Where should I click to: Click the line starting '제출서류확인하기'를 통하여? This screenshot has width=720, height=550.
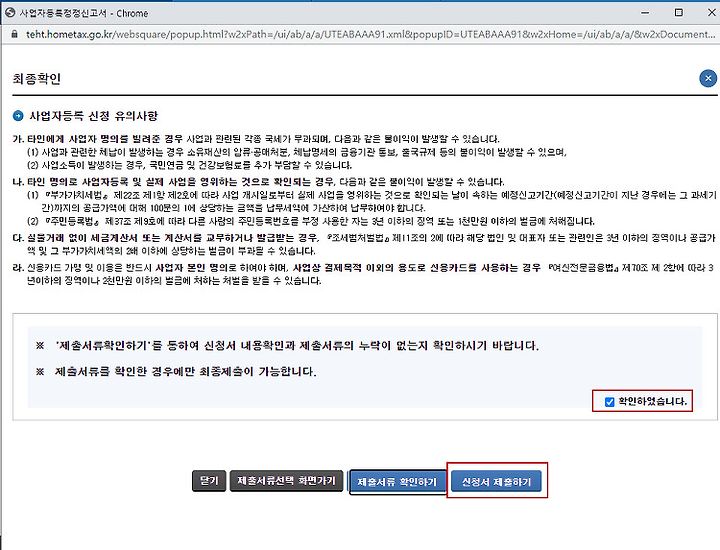[297, 346]
